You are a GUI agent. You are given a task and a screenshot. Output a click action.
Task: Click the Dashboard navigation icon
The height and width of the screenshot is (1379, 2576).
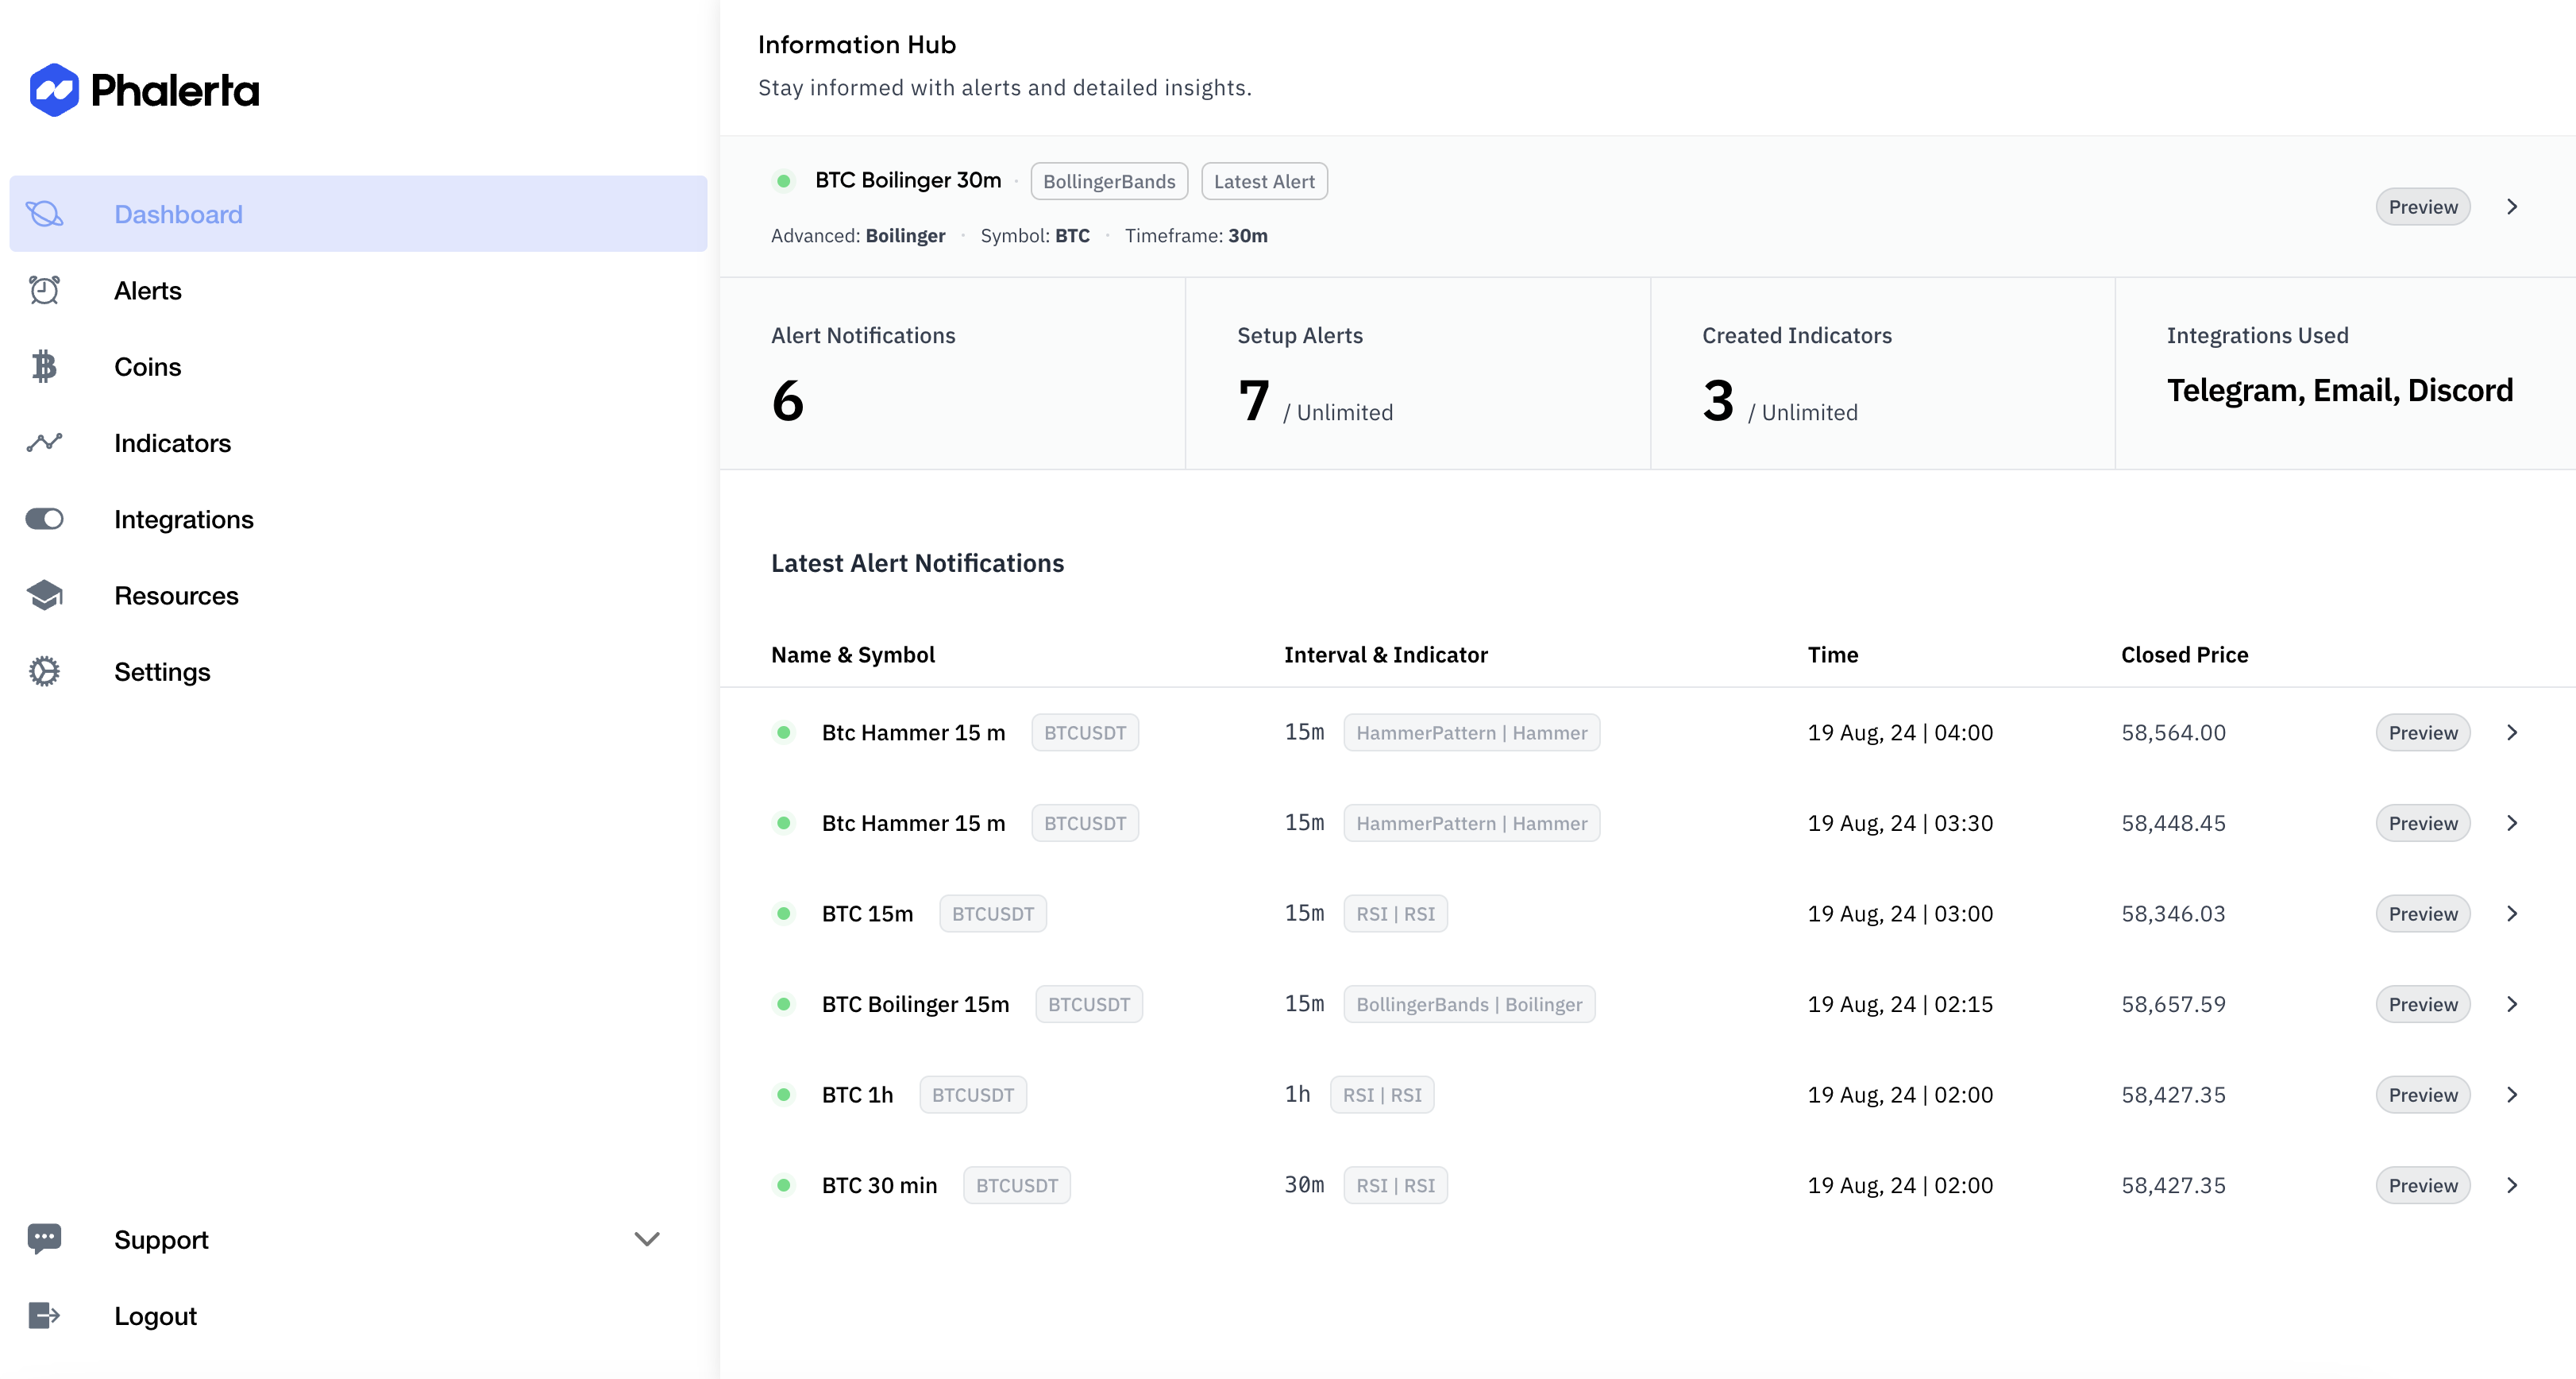pyautogui.click(x=48, y=213)
